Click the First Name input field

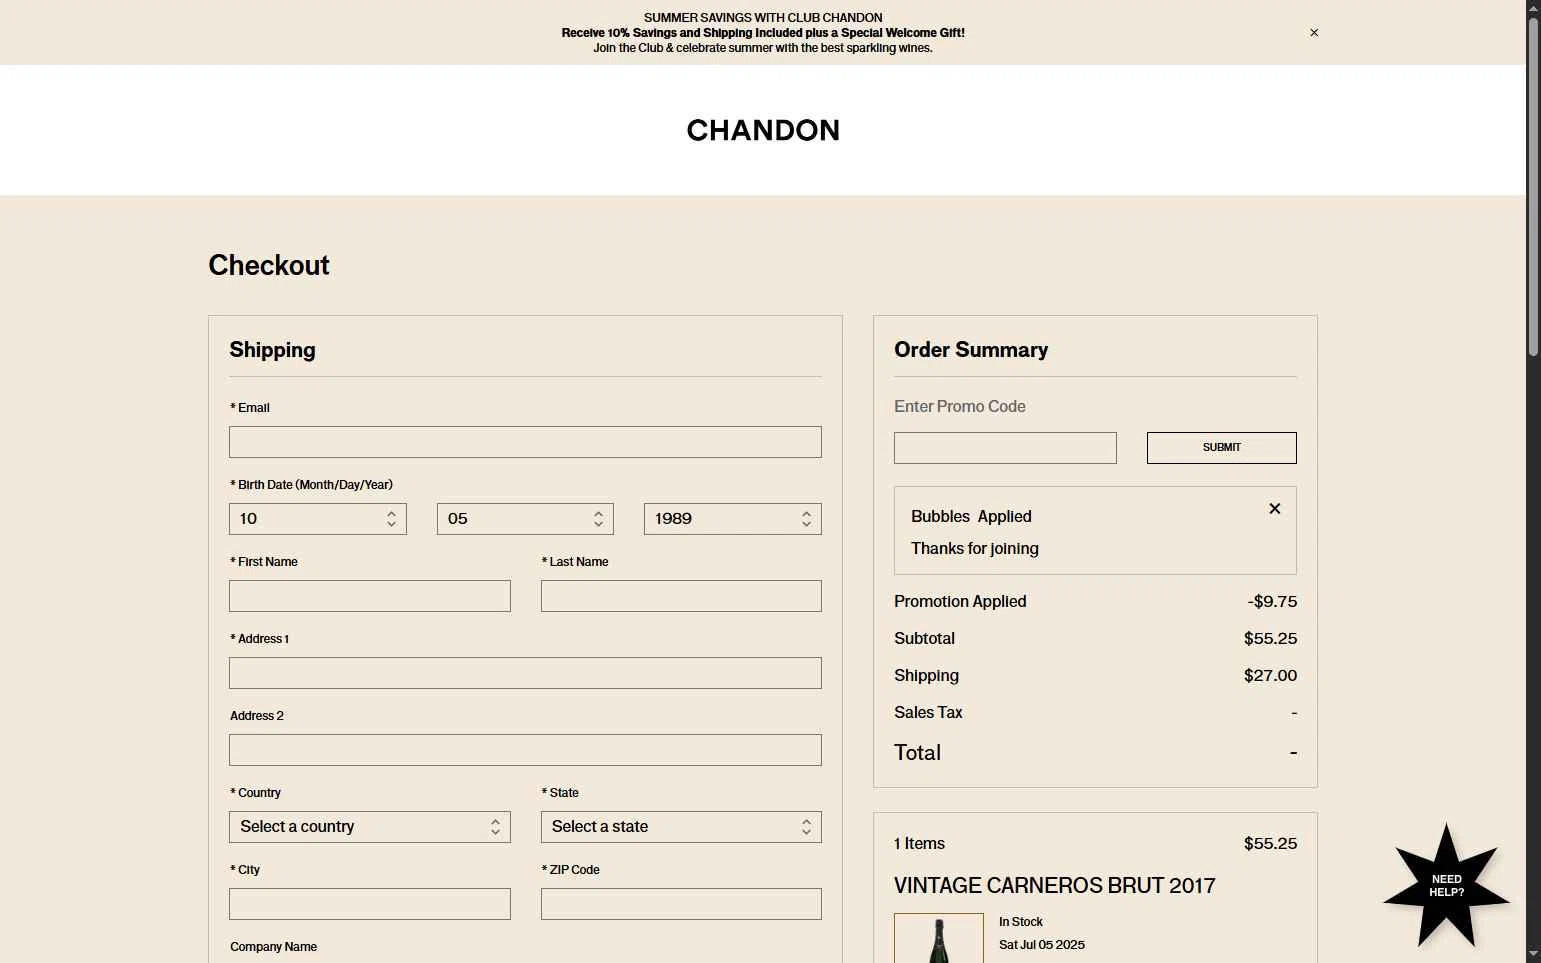(370, 596)
